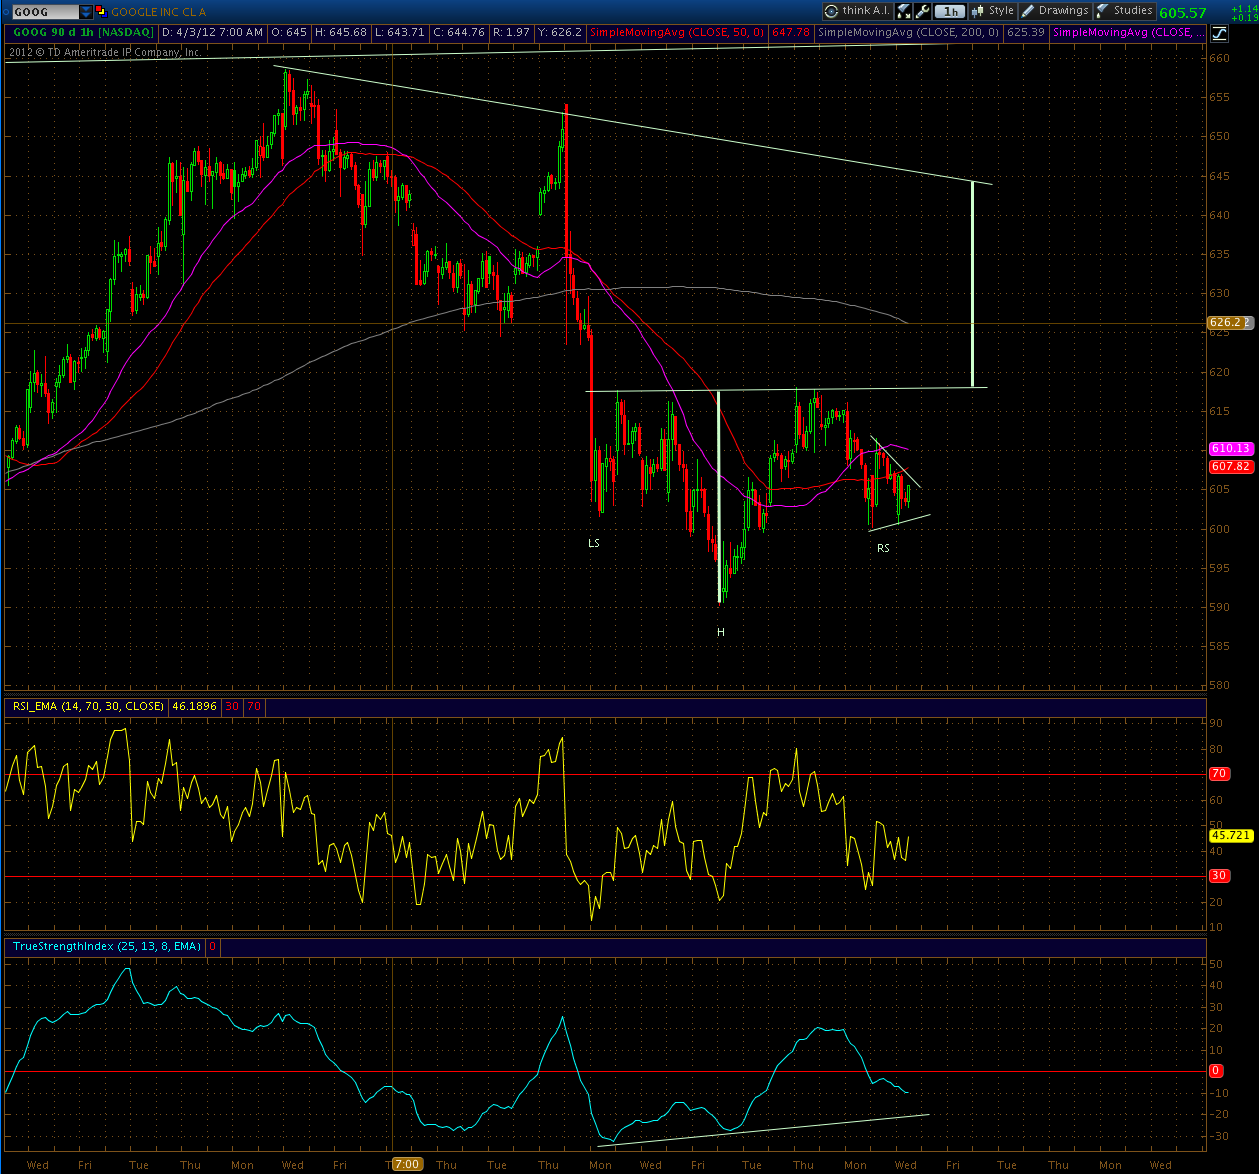Click the red 70 overbought axis bubble
The image size is (1259, 1174).
[1219, 774]
